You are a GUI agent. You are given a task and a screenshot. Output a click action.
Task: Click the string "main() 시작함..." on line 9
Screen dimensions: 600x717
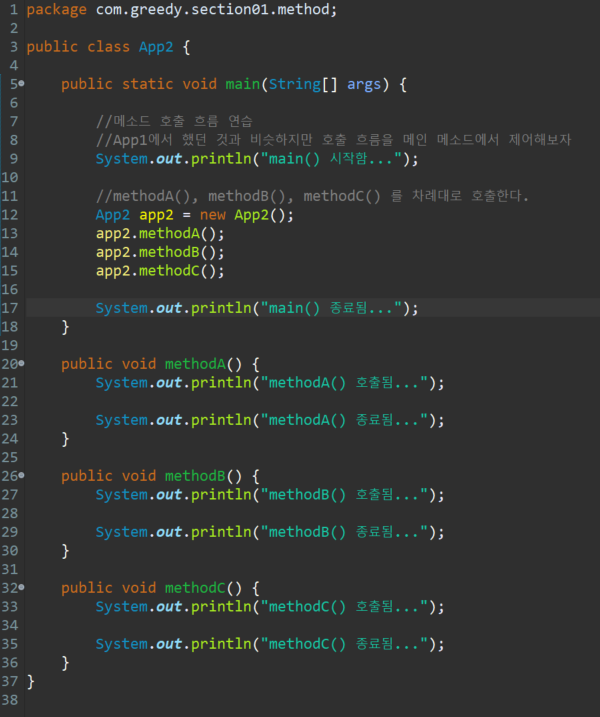[x=331, y=159]
